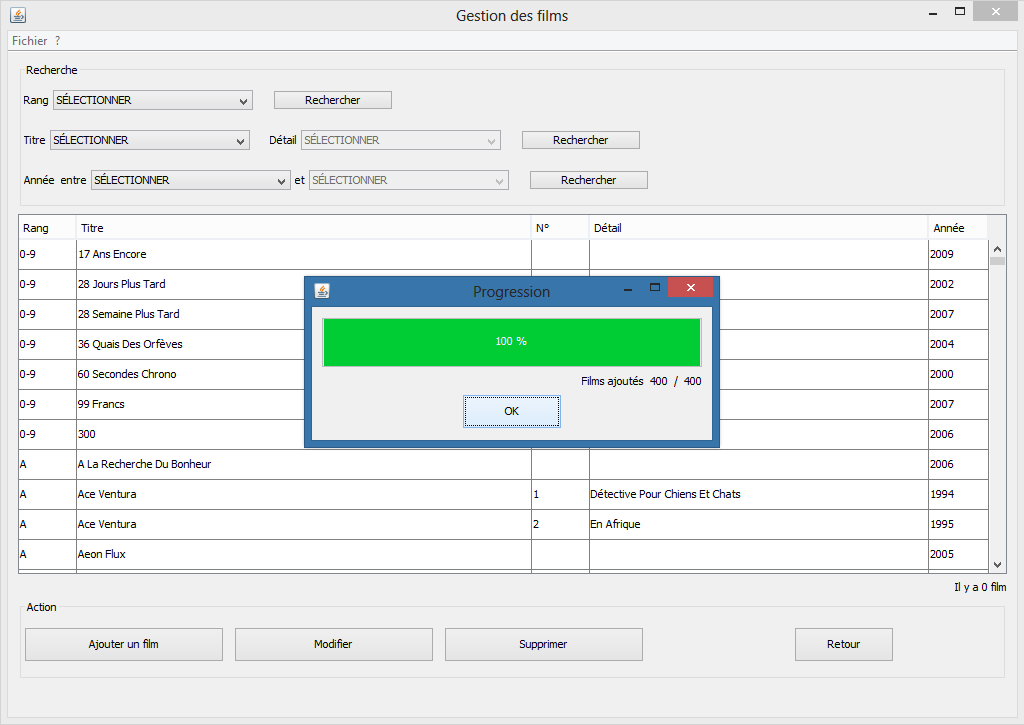Select the row '99 Francs'
1024x725 pixels.
(x=503, y=404)
